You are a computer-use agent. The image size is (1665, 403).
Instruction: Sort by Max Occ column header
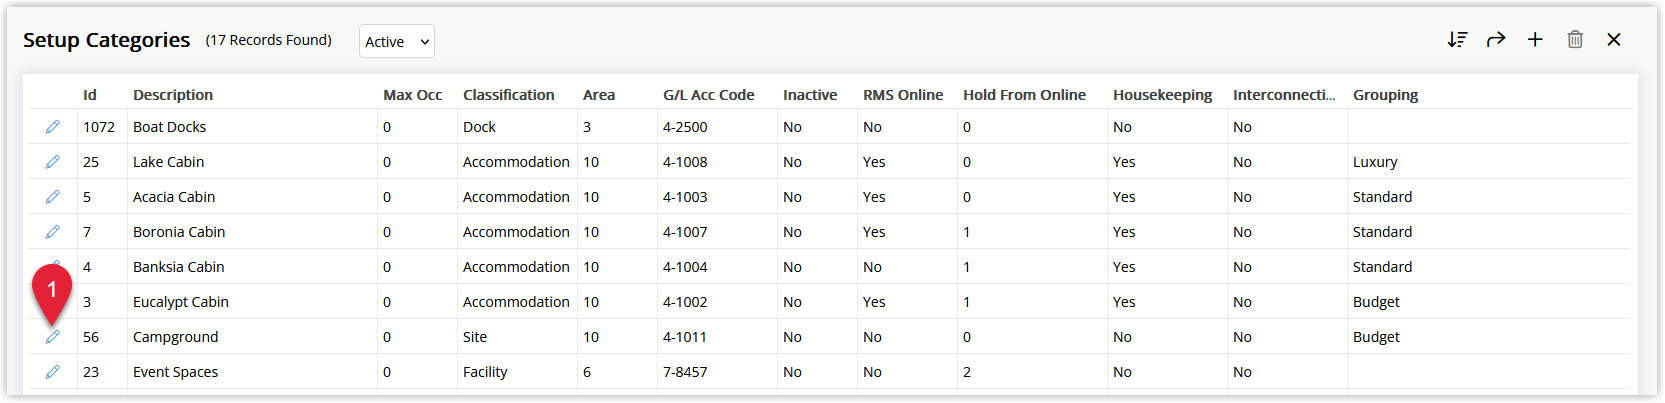click(x=412, y=95)
